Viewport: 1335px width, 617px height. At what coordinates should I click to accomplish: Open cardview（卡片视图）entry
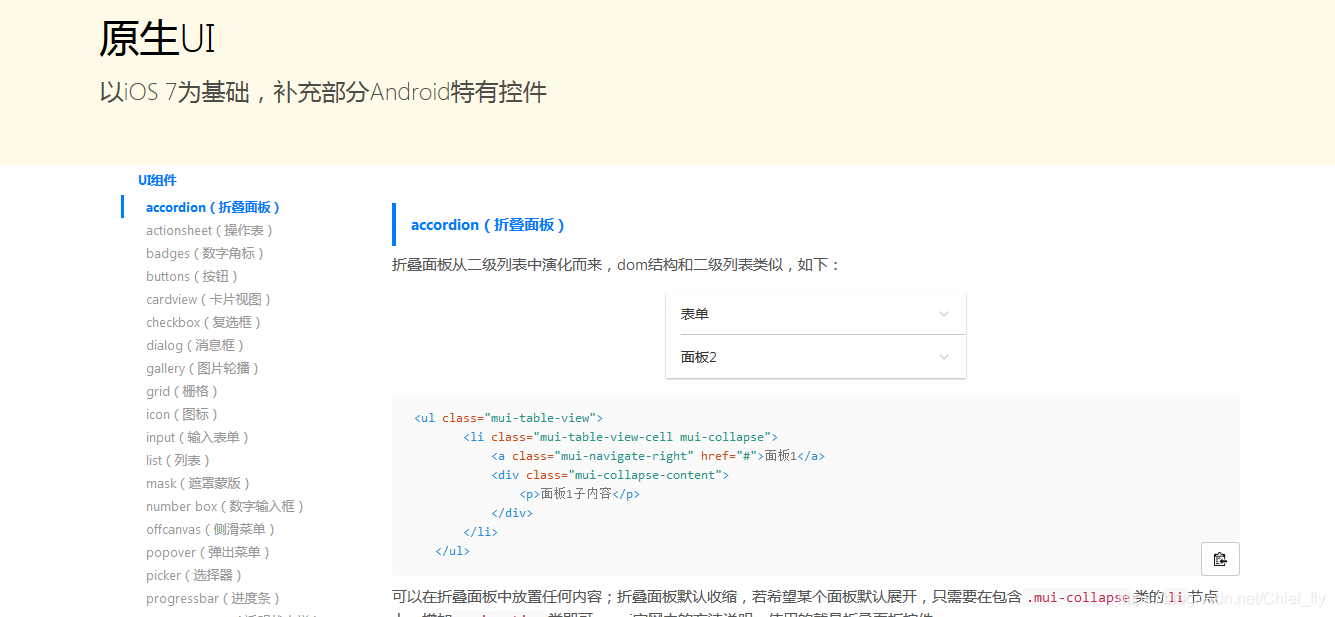(209, 299)
